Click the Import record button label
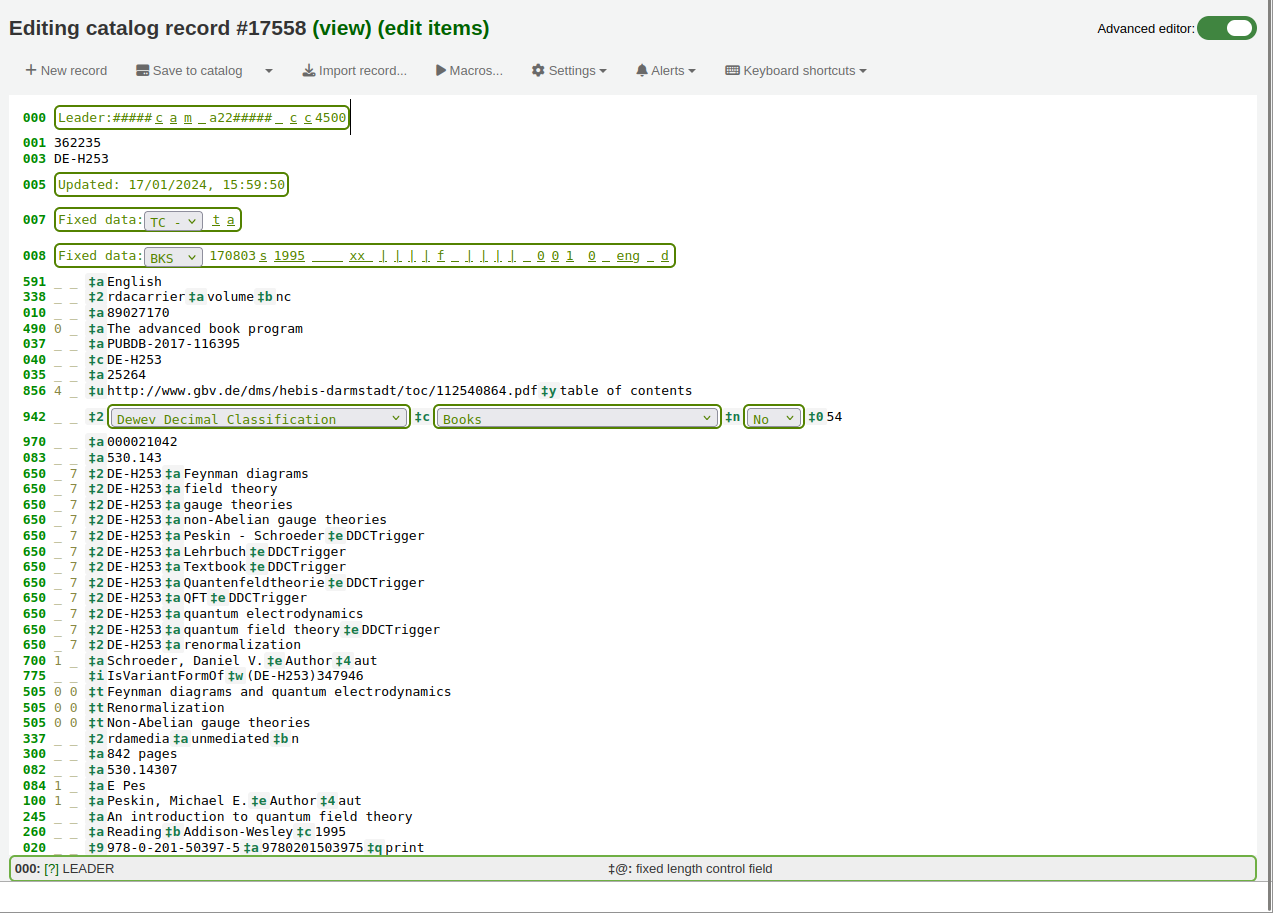Screen dimensions: 1273x913 pyautogui.click(x=363, y=70)
